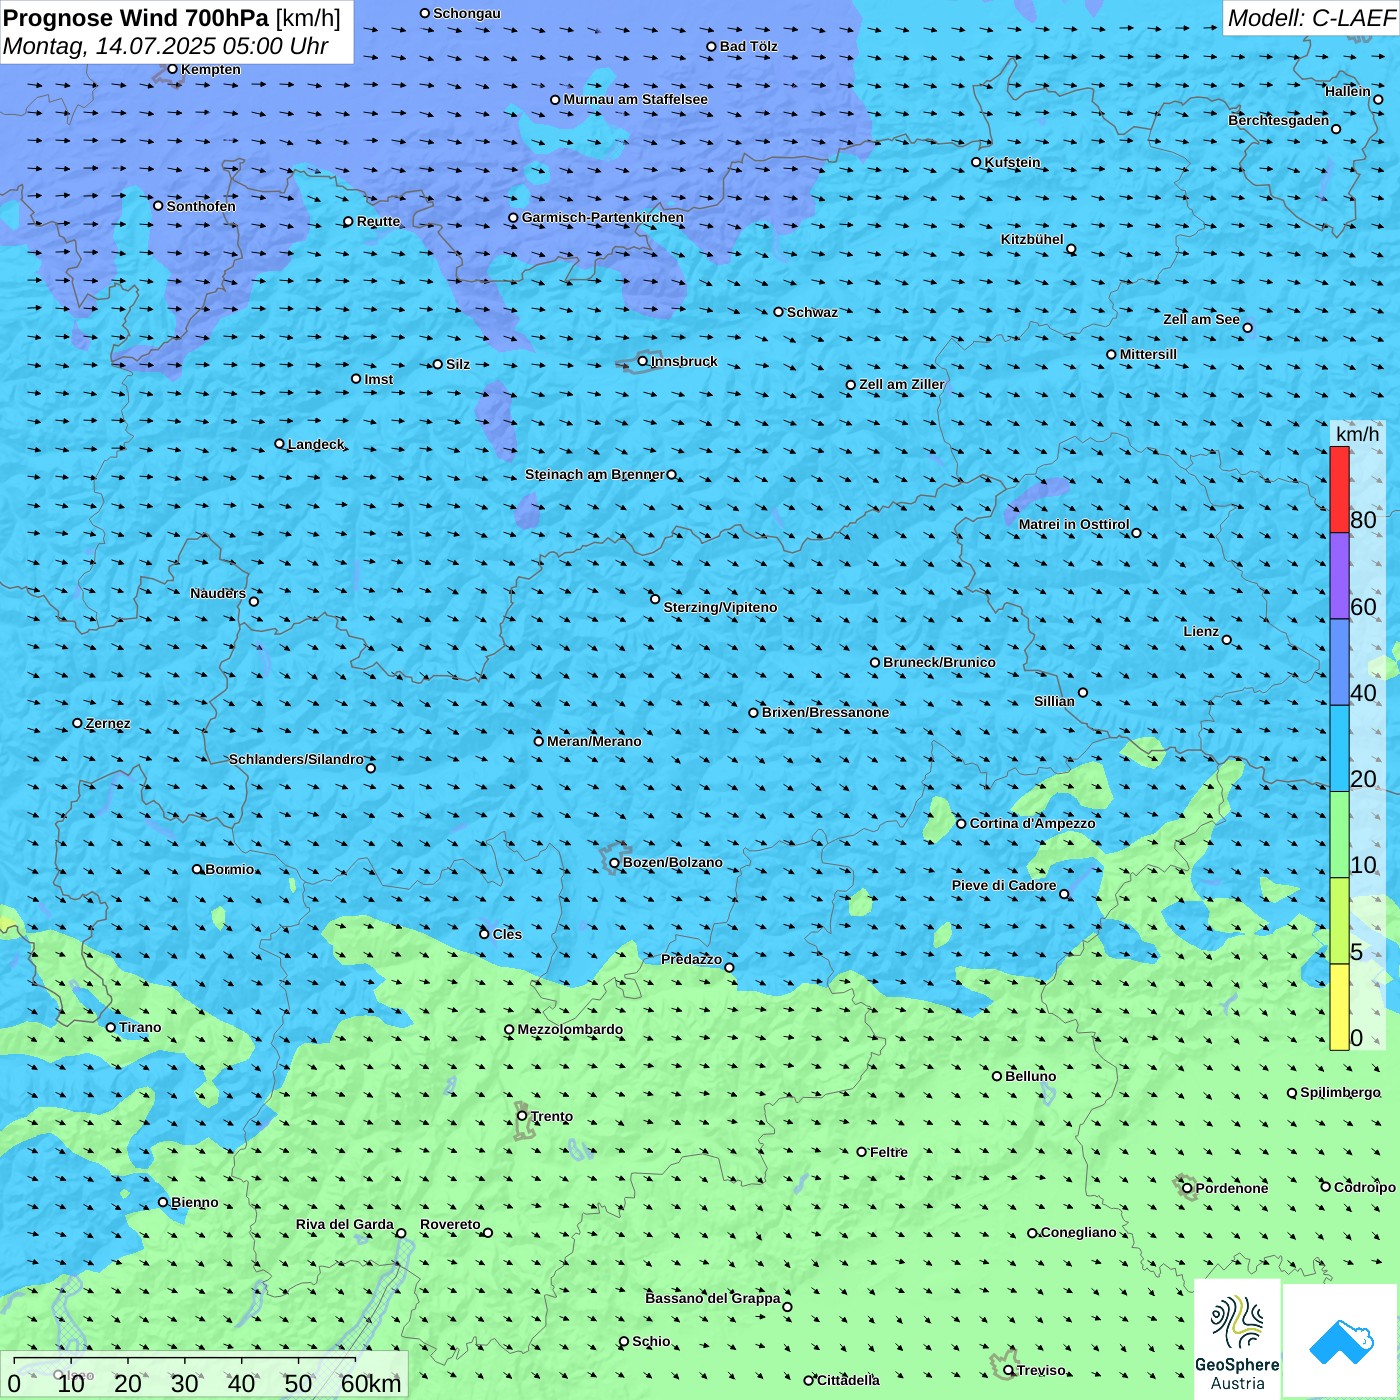
Task: Click the 'Zernez' label
Action: click(108, 723)
